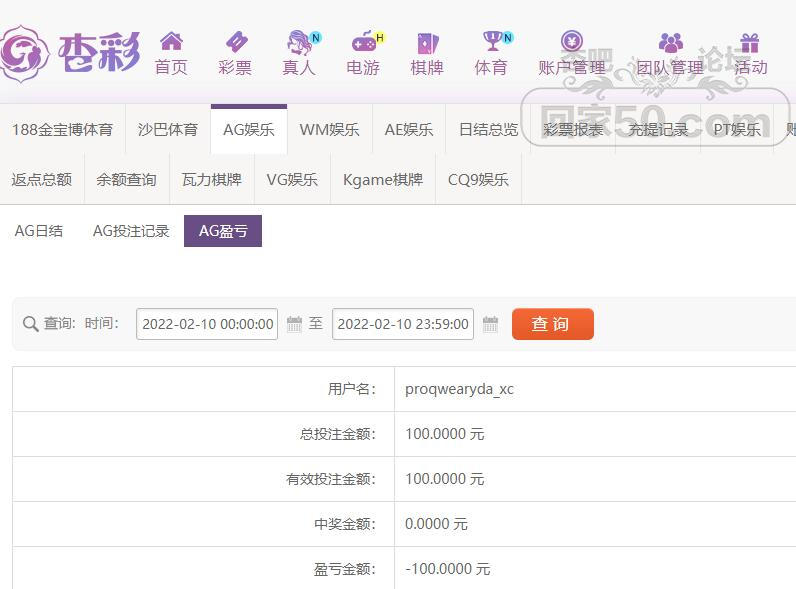Switch to the VG娱乐 tab
Image resolution: width=796 pixels, height=589 pixels.
pos(292,179)
